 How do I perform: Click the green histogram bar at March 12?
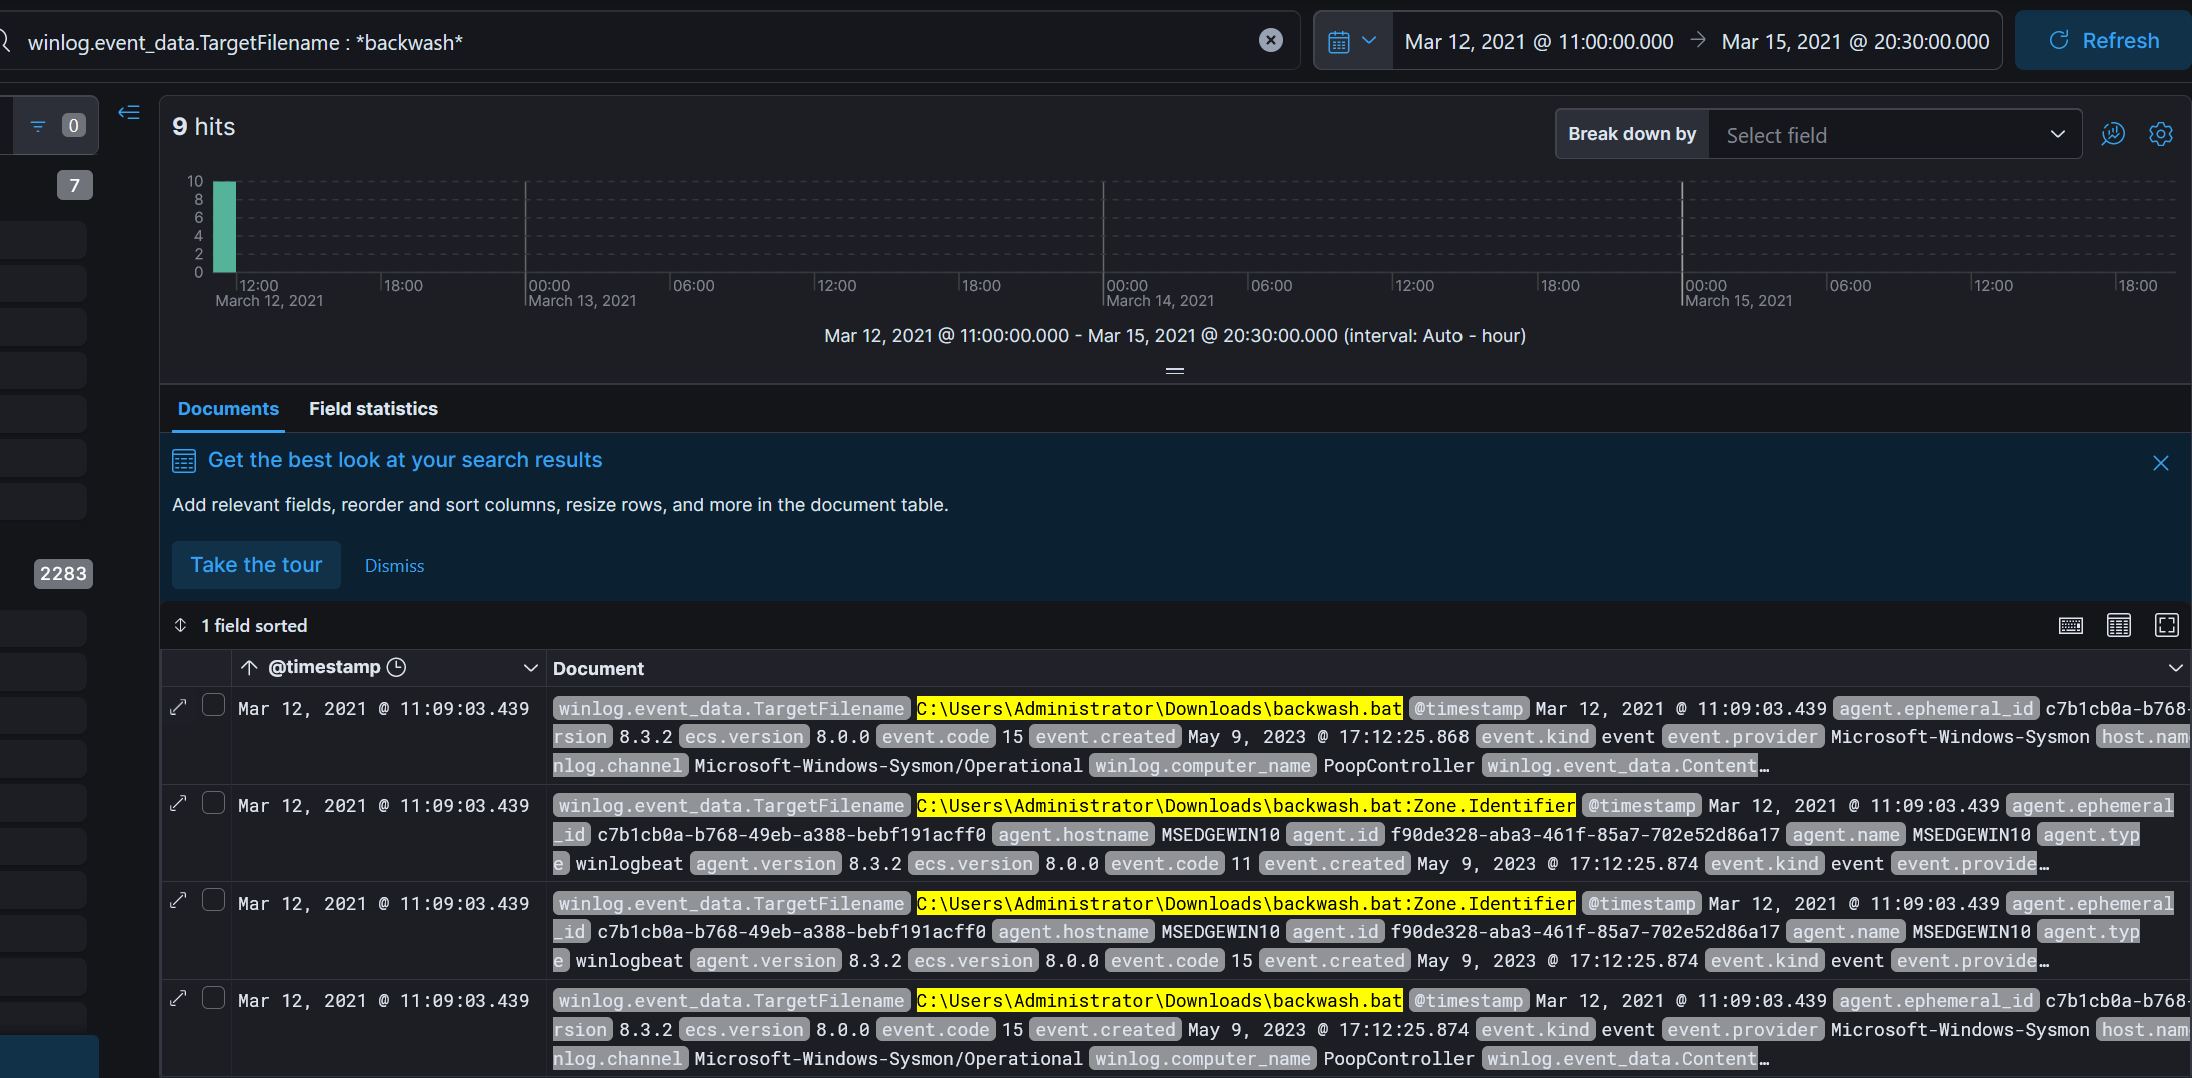tap(224, 227)
